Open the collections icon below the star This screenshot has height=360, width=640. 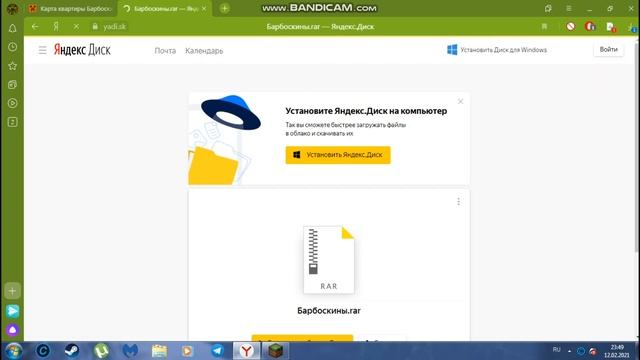pos(13,84)
